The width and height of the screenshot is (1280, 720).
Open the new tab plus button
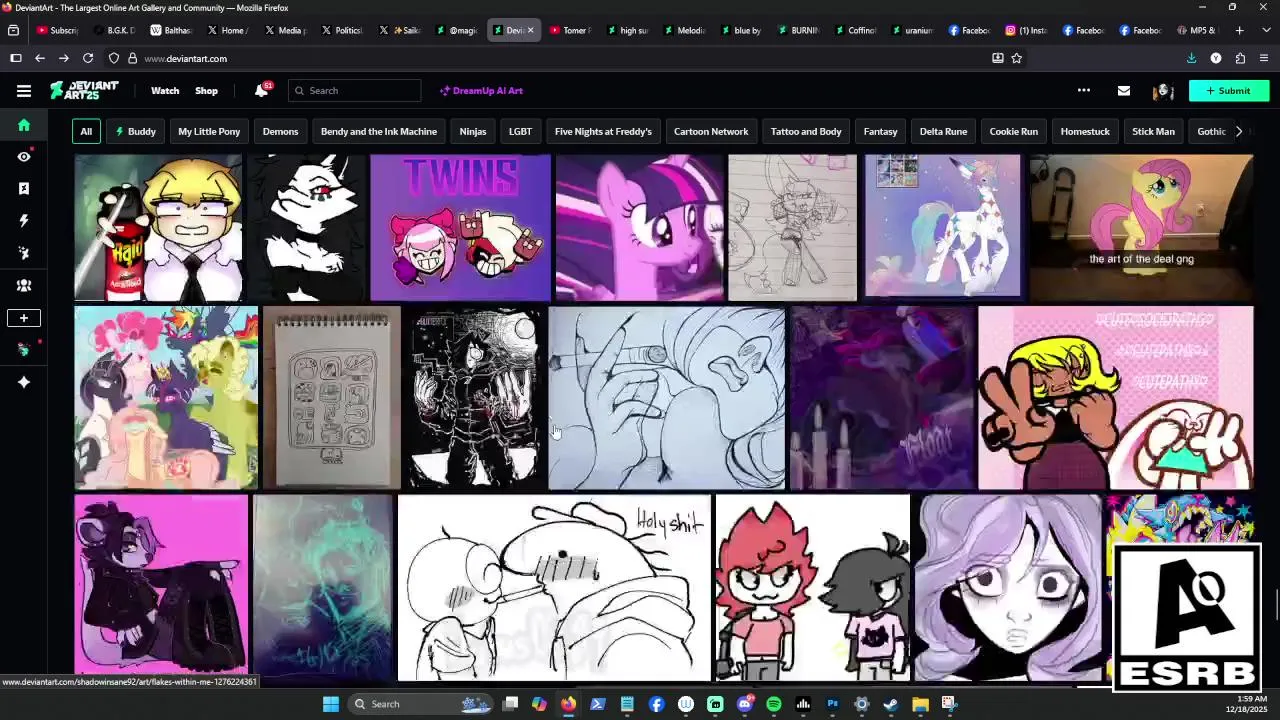tap(1239, 30)
